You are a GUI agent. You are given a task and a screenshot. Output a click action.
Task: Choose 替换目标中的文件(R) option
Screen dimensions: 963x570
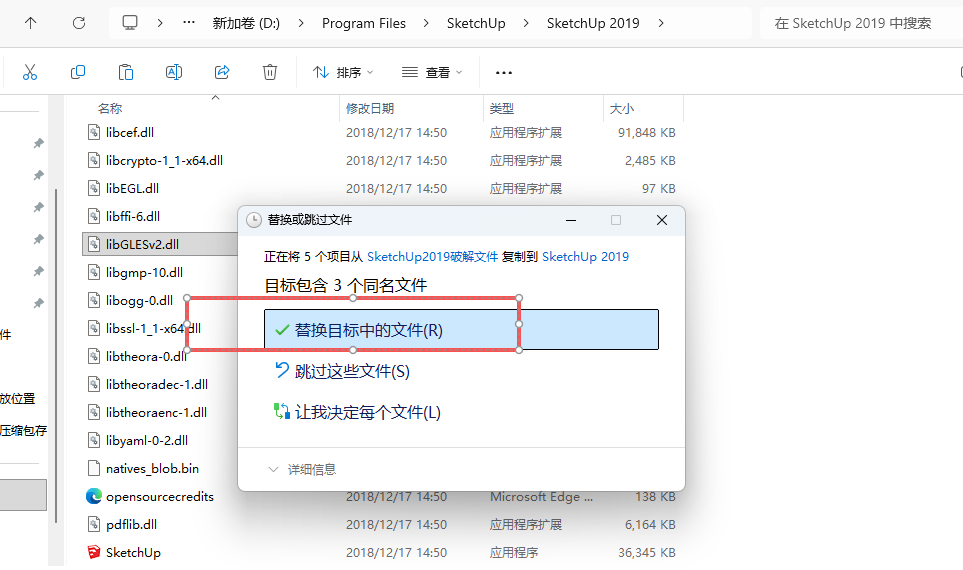[461, 330]
